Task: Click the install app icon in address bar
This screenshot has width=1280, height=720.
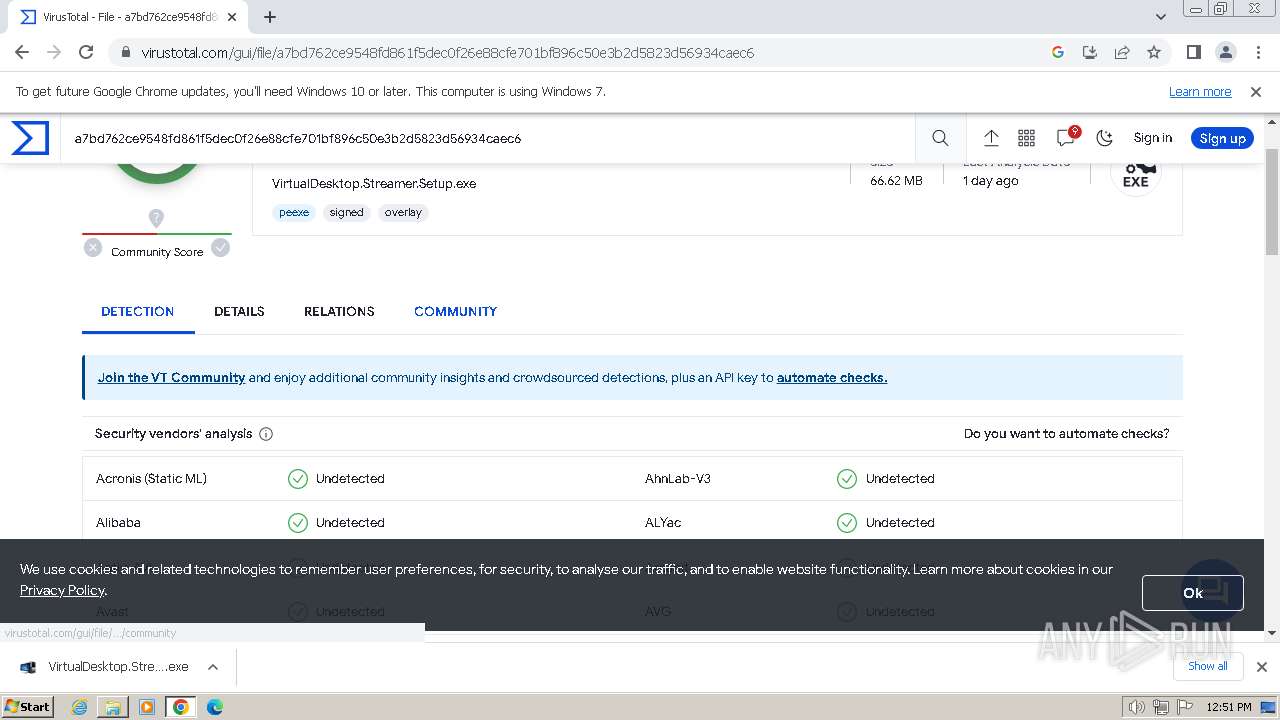Action: pos(1090,52)
